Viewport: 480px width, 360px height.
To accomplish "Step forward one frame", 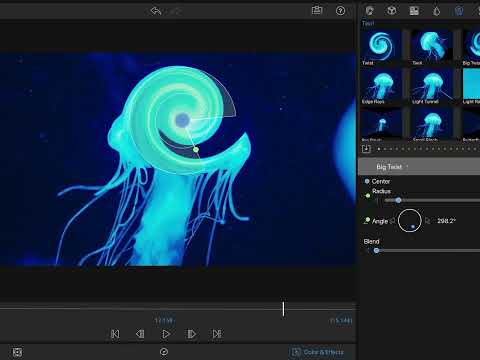I will point(191,334).
